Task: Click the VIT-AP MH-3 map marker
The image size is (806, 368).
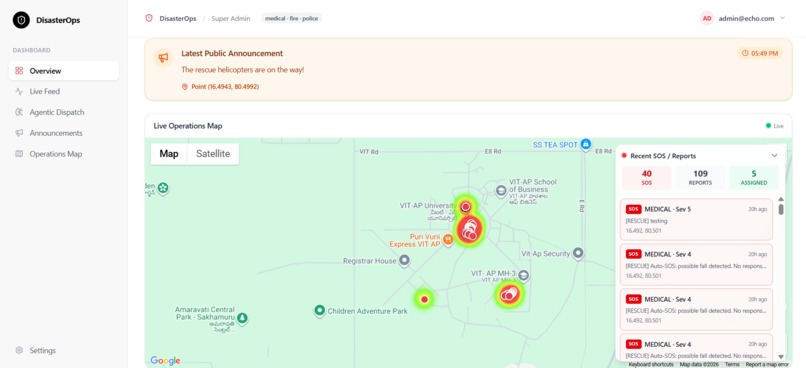Action: click(524, 275)
